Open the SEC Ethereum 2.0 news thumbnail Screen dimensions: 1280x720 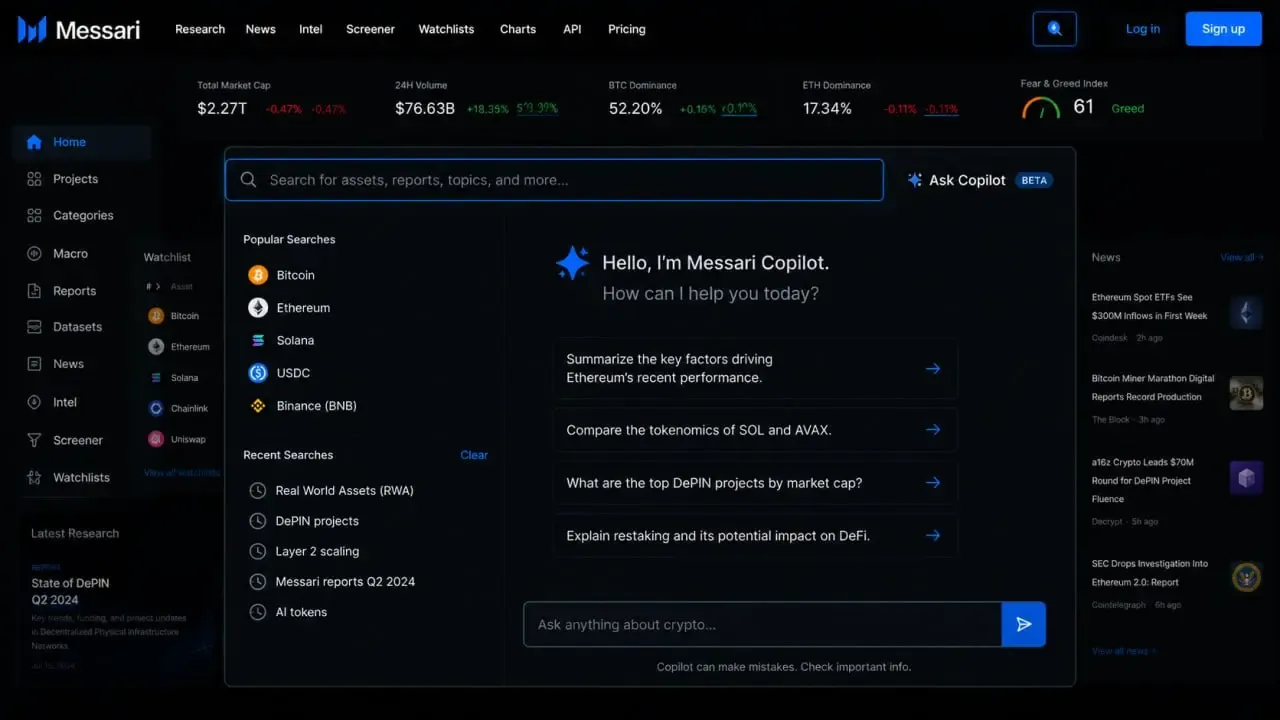click(x=1246, y=577)
